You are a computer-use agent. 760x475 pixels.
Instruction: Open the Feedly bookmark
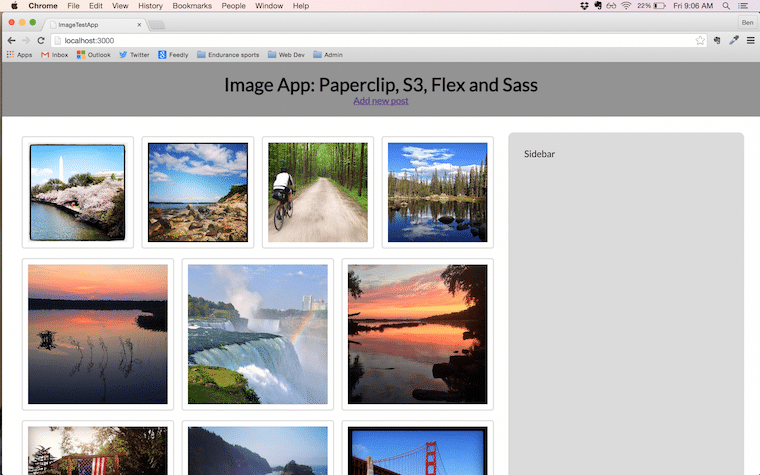coord(173,55)
